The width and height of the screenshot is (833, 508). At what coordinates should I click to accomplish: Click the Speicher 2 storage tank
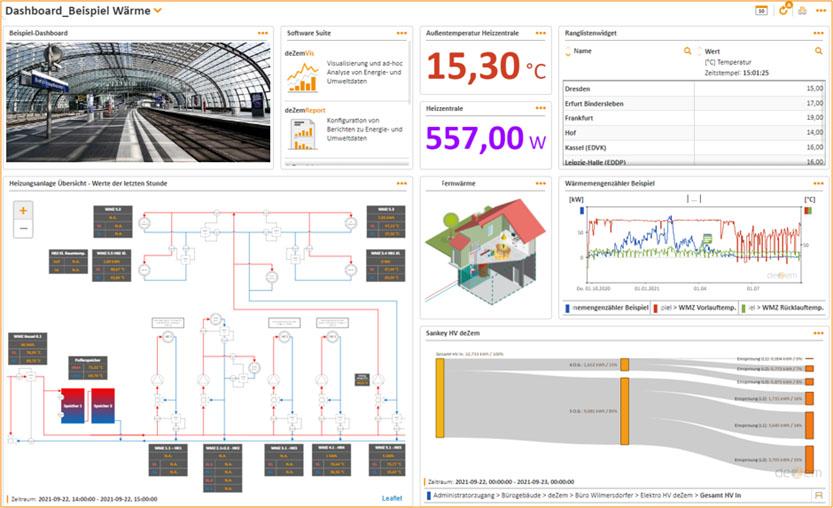pyautogui.click(x=103, y=405)
